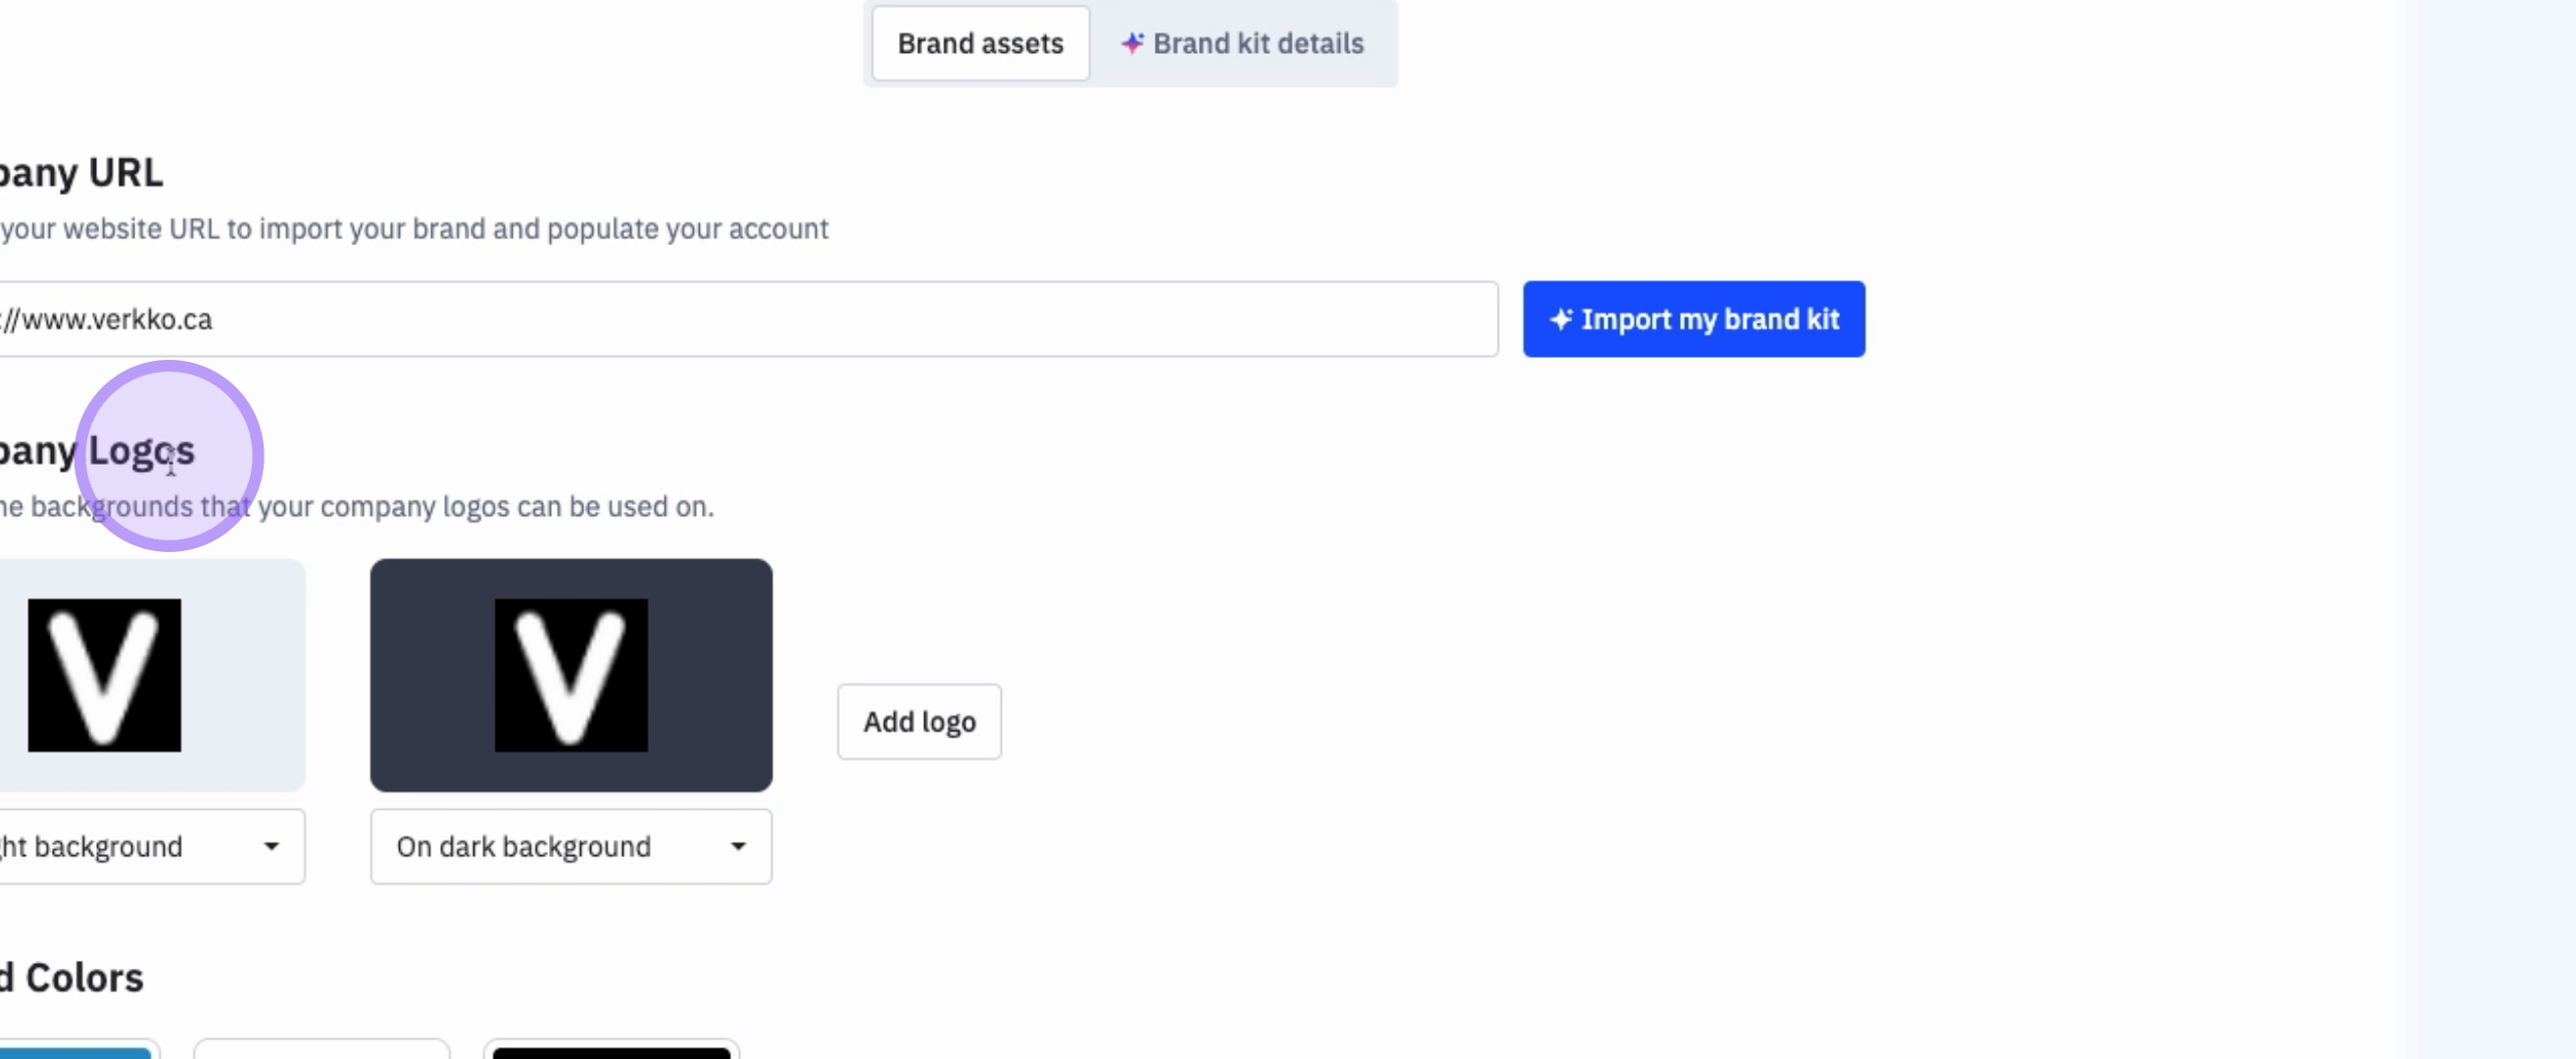
Task: Click the sparkle icon on Brand kit details
Action: pos(1131,43)
